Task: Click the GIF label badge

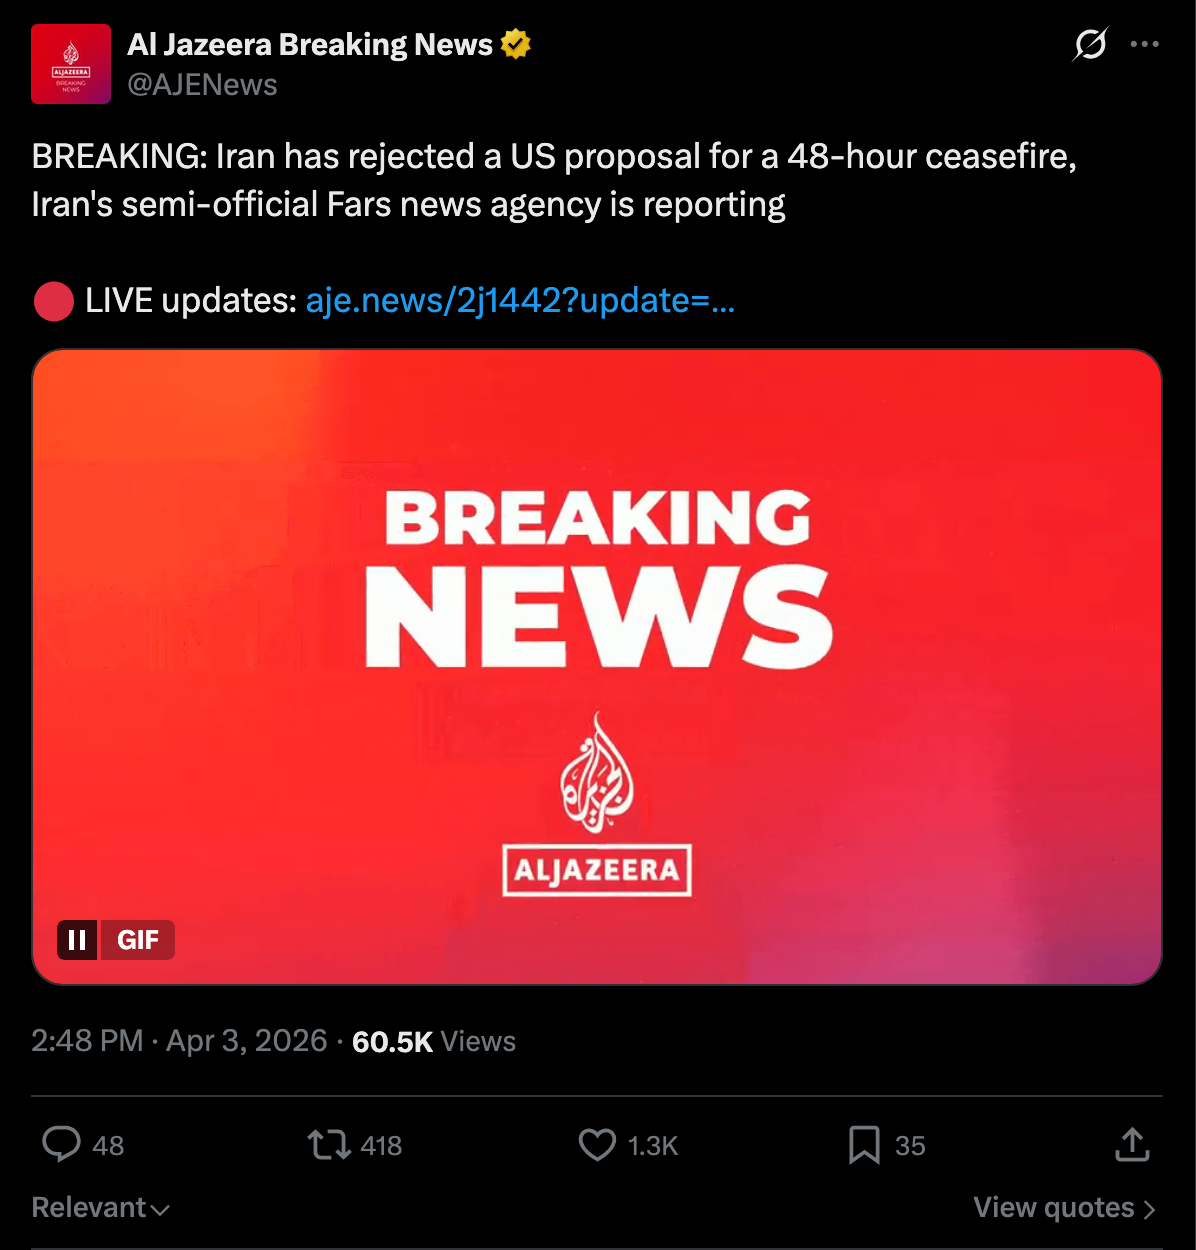Action: pyautogui.click(x=138, y=940)
